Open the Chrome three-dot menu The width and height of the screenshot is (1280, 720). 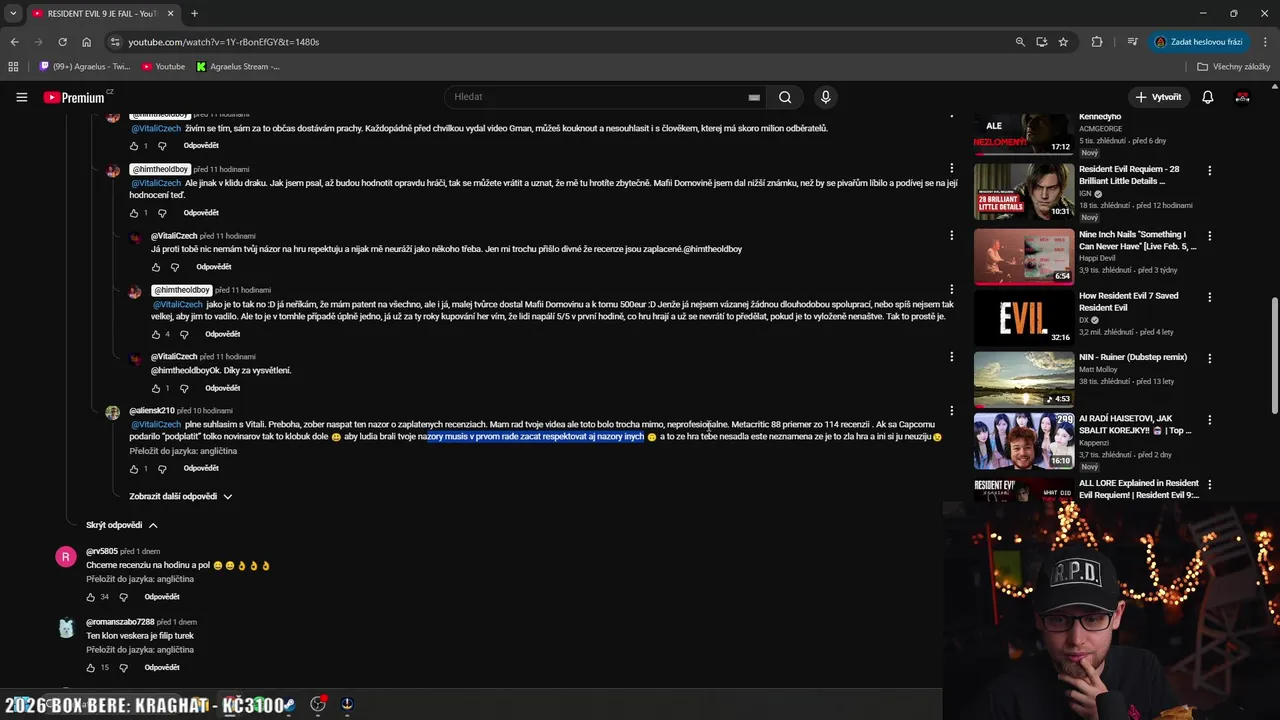click(x=1265, y=42)
